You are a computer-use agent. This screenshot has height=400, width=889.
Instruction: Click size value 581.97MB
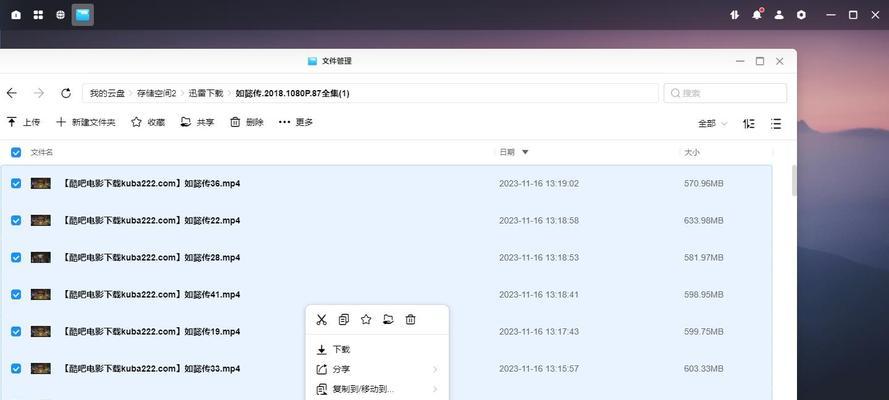click(x=704, y=257)
